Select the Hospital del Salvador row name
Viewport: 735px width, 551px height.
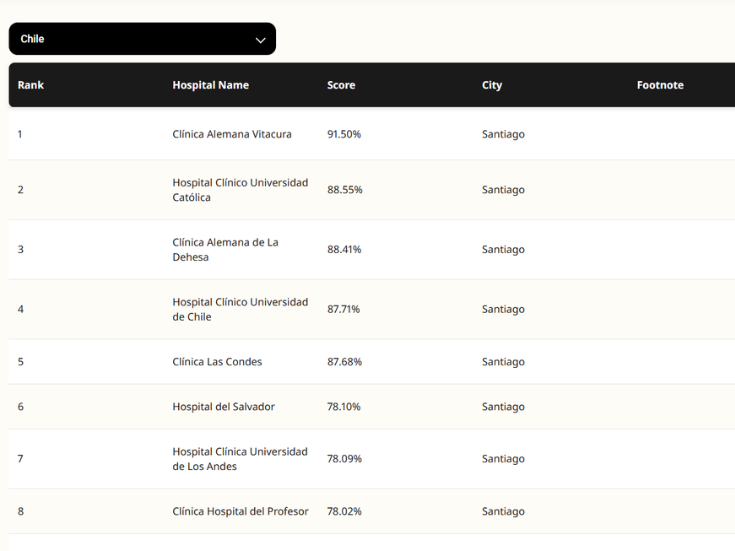(223, 407)
